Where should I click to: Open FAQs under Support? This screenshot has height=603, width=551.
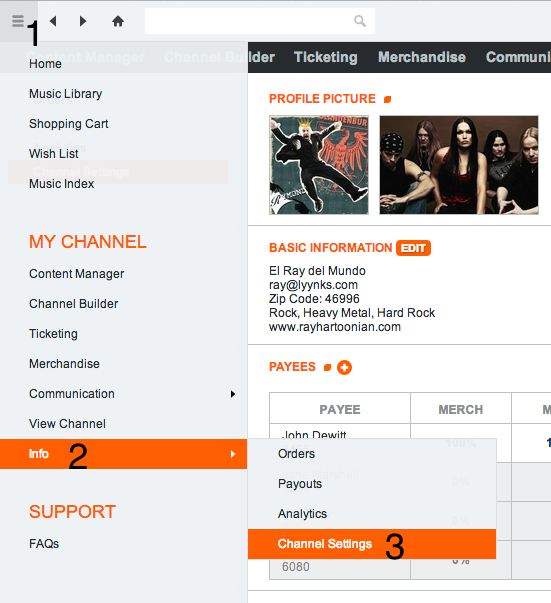(x=44, y=544)
